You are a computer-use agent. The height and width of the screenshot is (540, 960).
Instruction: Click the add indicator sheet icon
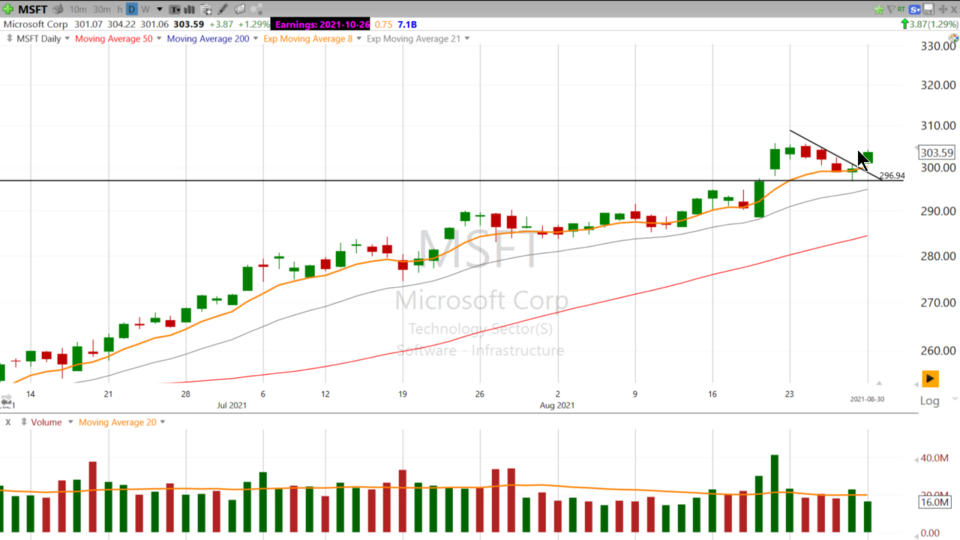pyautogui.click(x=206, y=9)
